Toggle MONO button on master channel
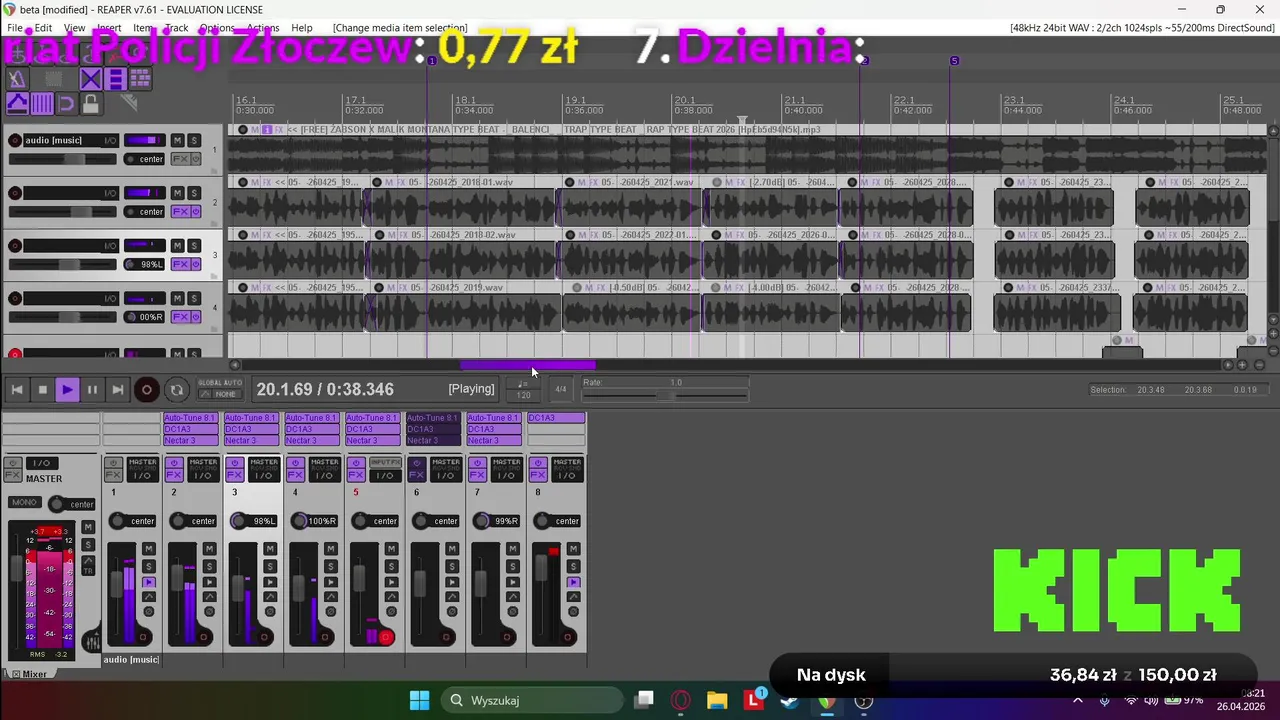The image size is (1280, 720). (x=25, y=502)
